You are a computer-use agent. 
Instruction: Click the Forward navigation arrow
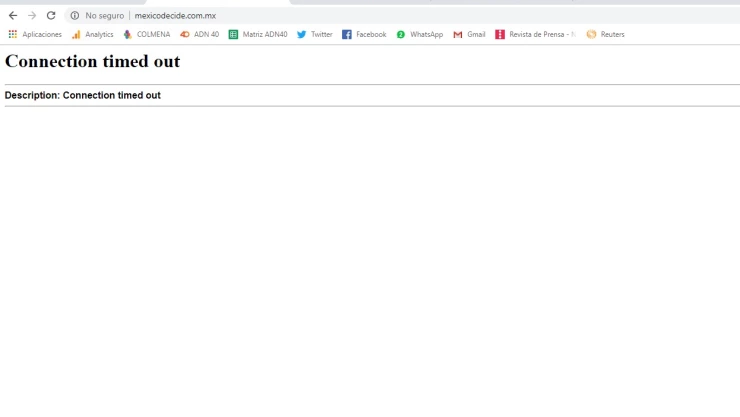tap(32, 16)
